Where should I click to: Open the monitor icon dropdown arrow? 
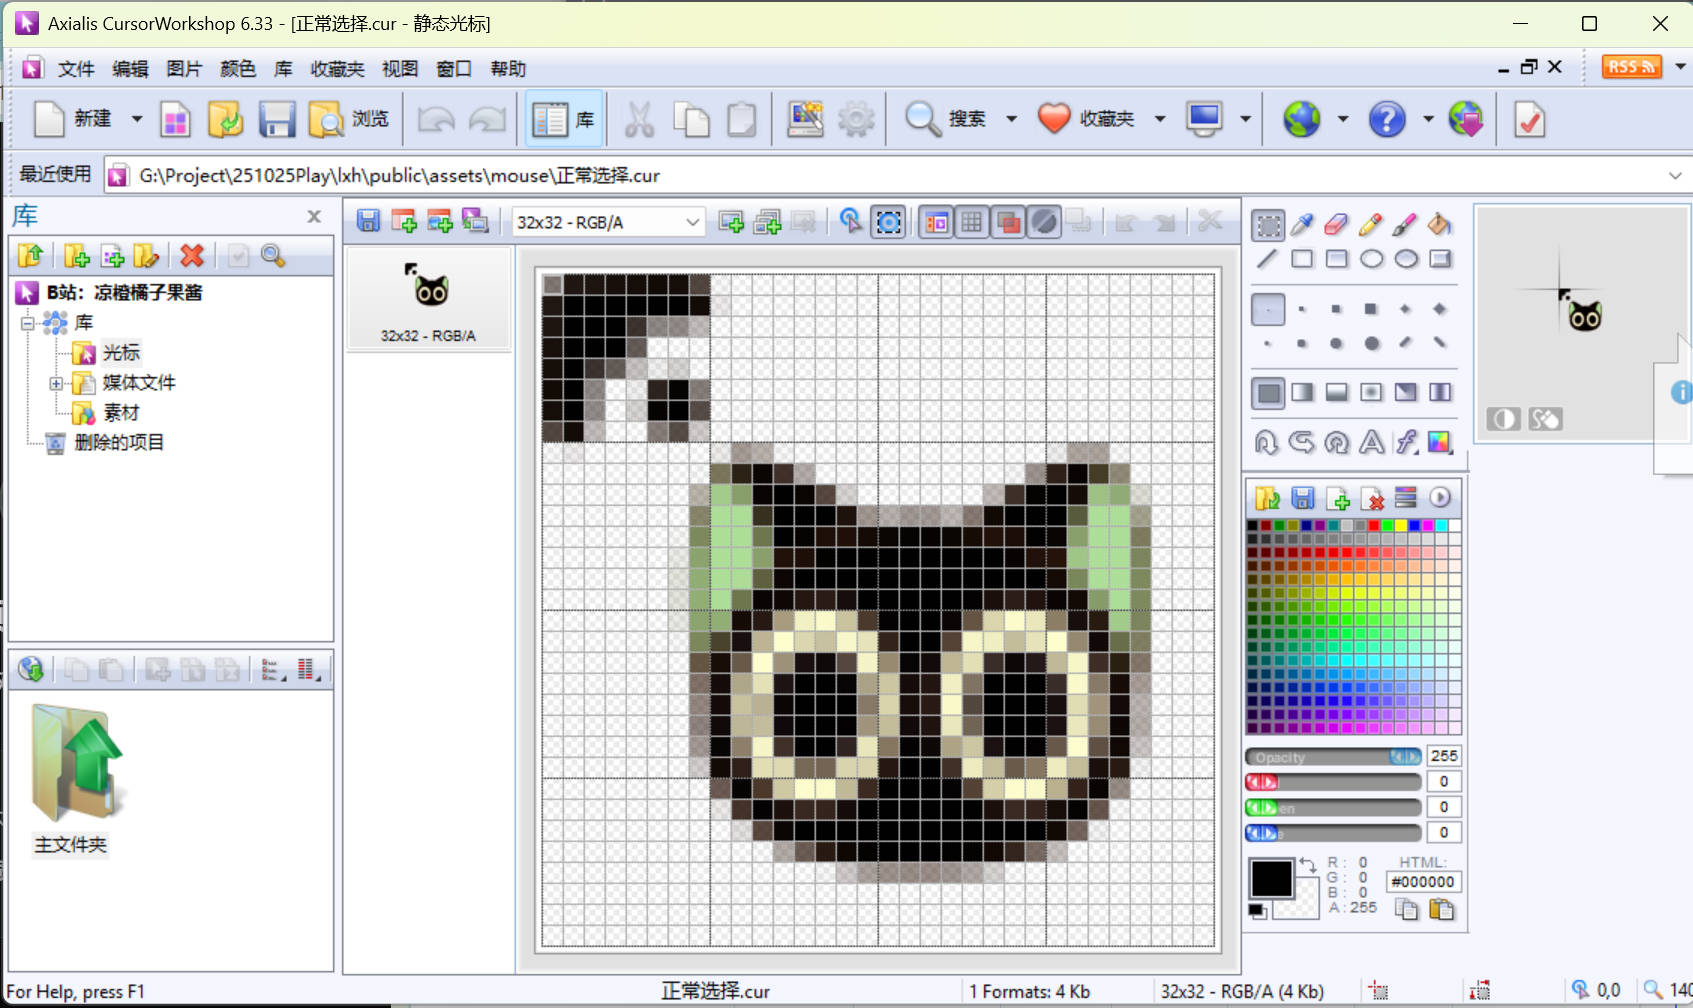click(x=1245, y=119)
